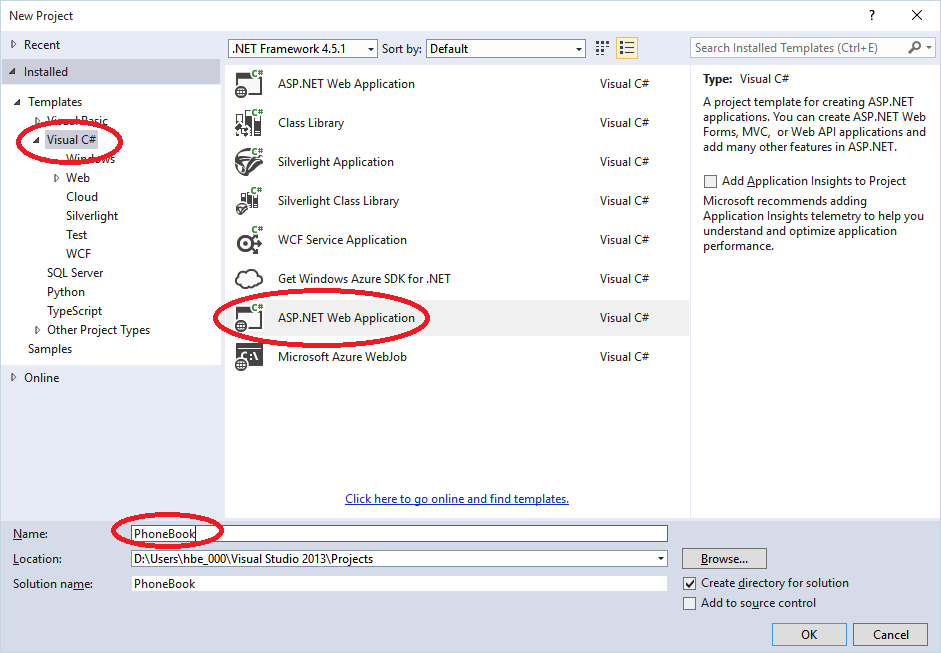Click the search magnifier icon
This screenshot has width=941, height=653.
click(915, 47)
